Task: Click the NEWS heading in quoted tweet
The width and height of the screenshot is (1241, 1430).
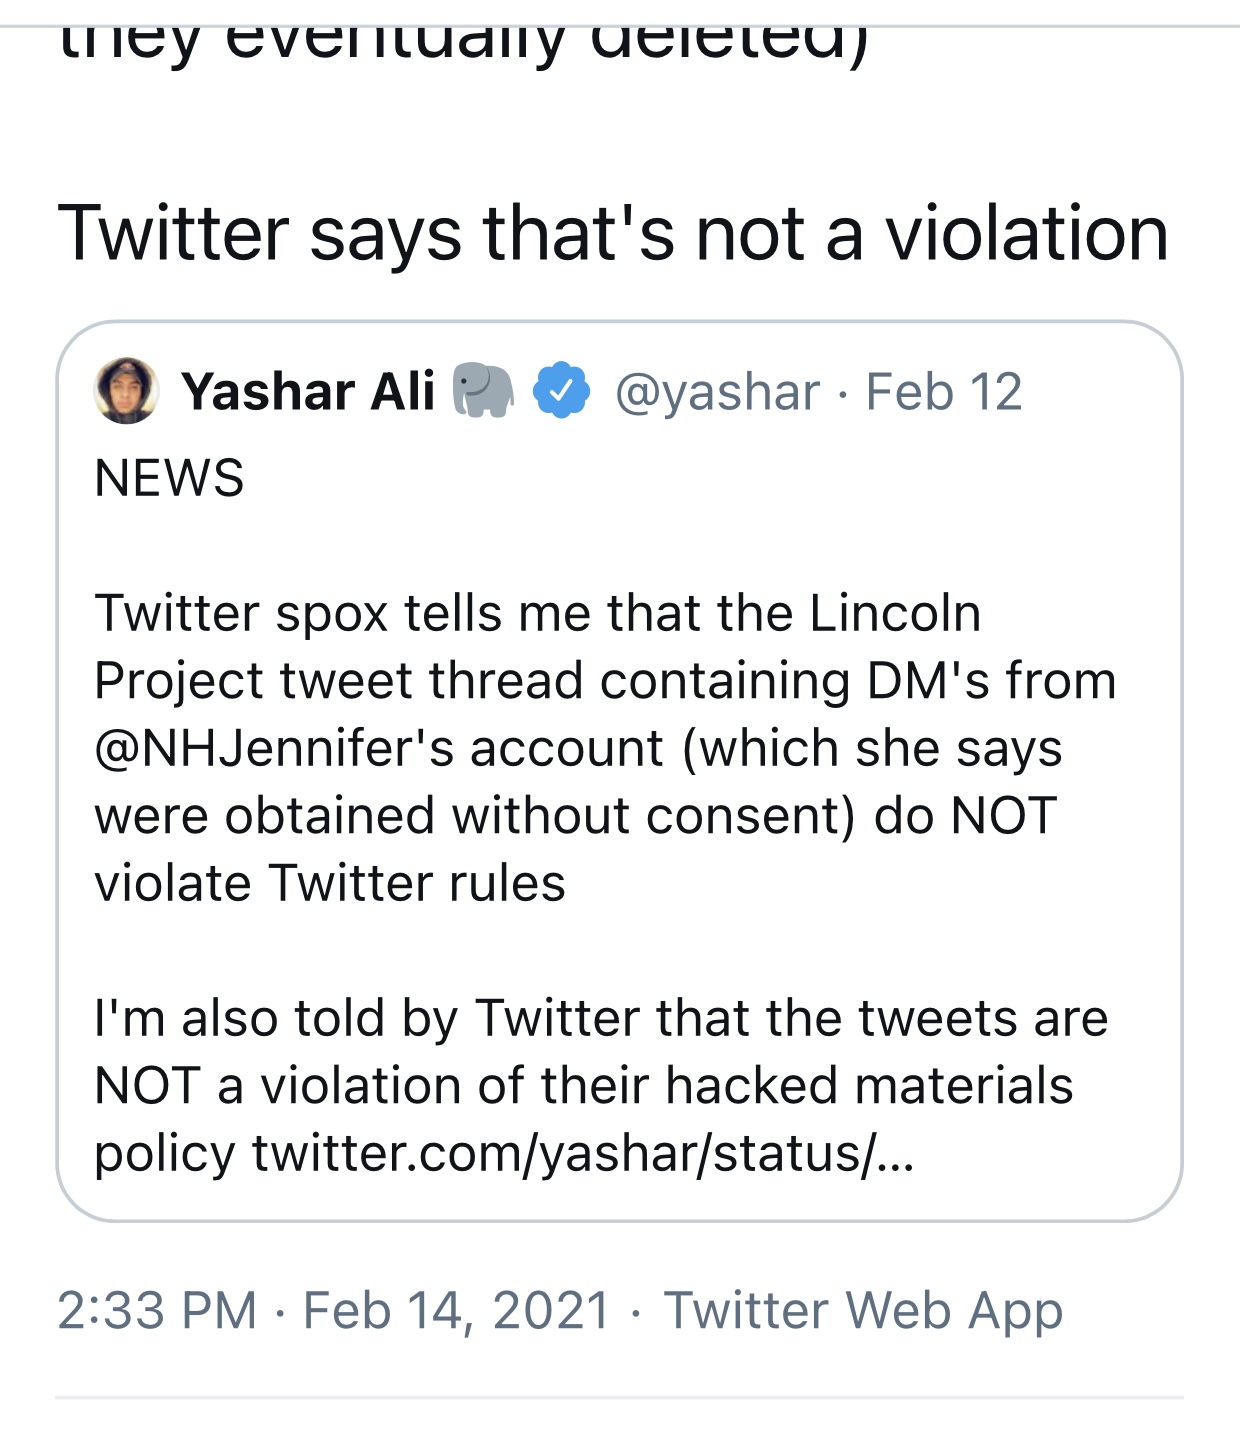Action: 169,477
